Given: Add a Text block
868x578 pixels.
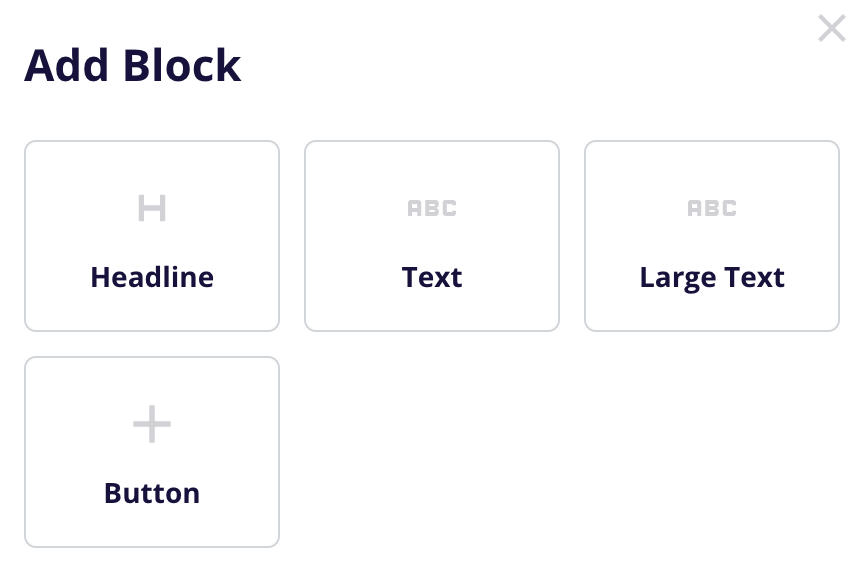Looking at the screenshot, I should tap(432, 236).
